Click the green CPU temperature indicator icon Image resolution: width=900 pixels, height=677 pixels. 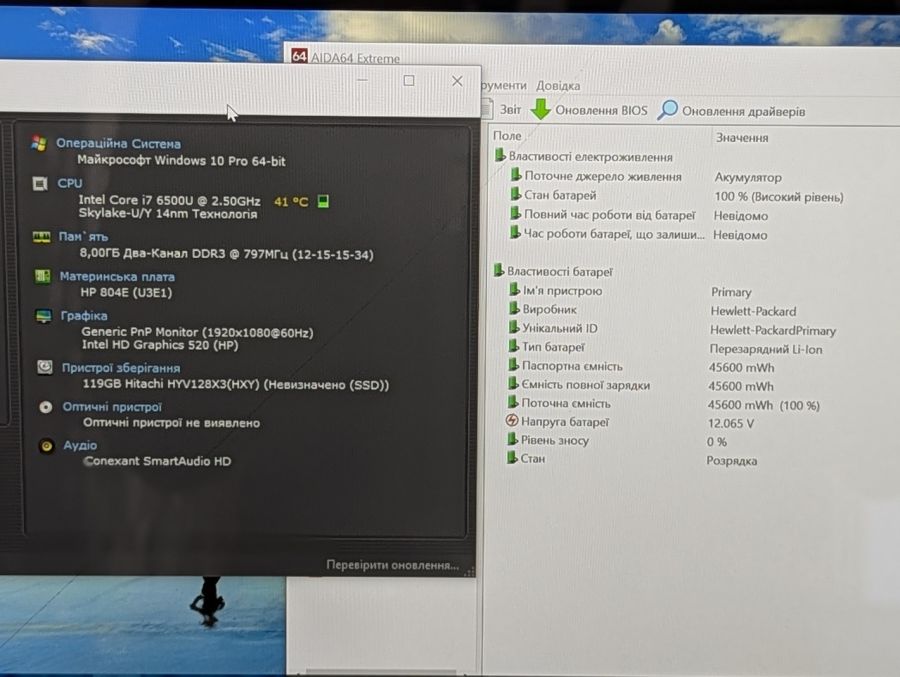click(323, 201)
